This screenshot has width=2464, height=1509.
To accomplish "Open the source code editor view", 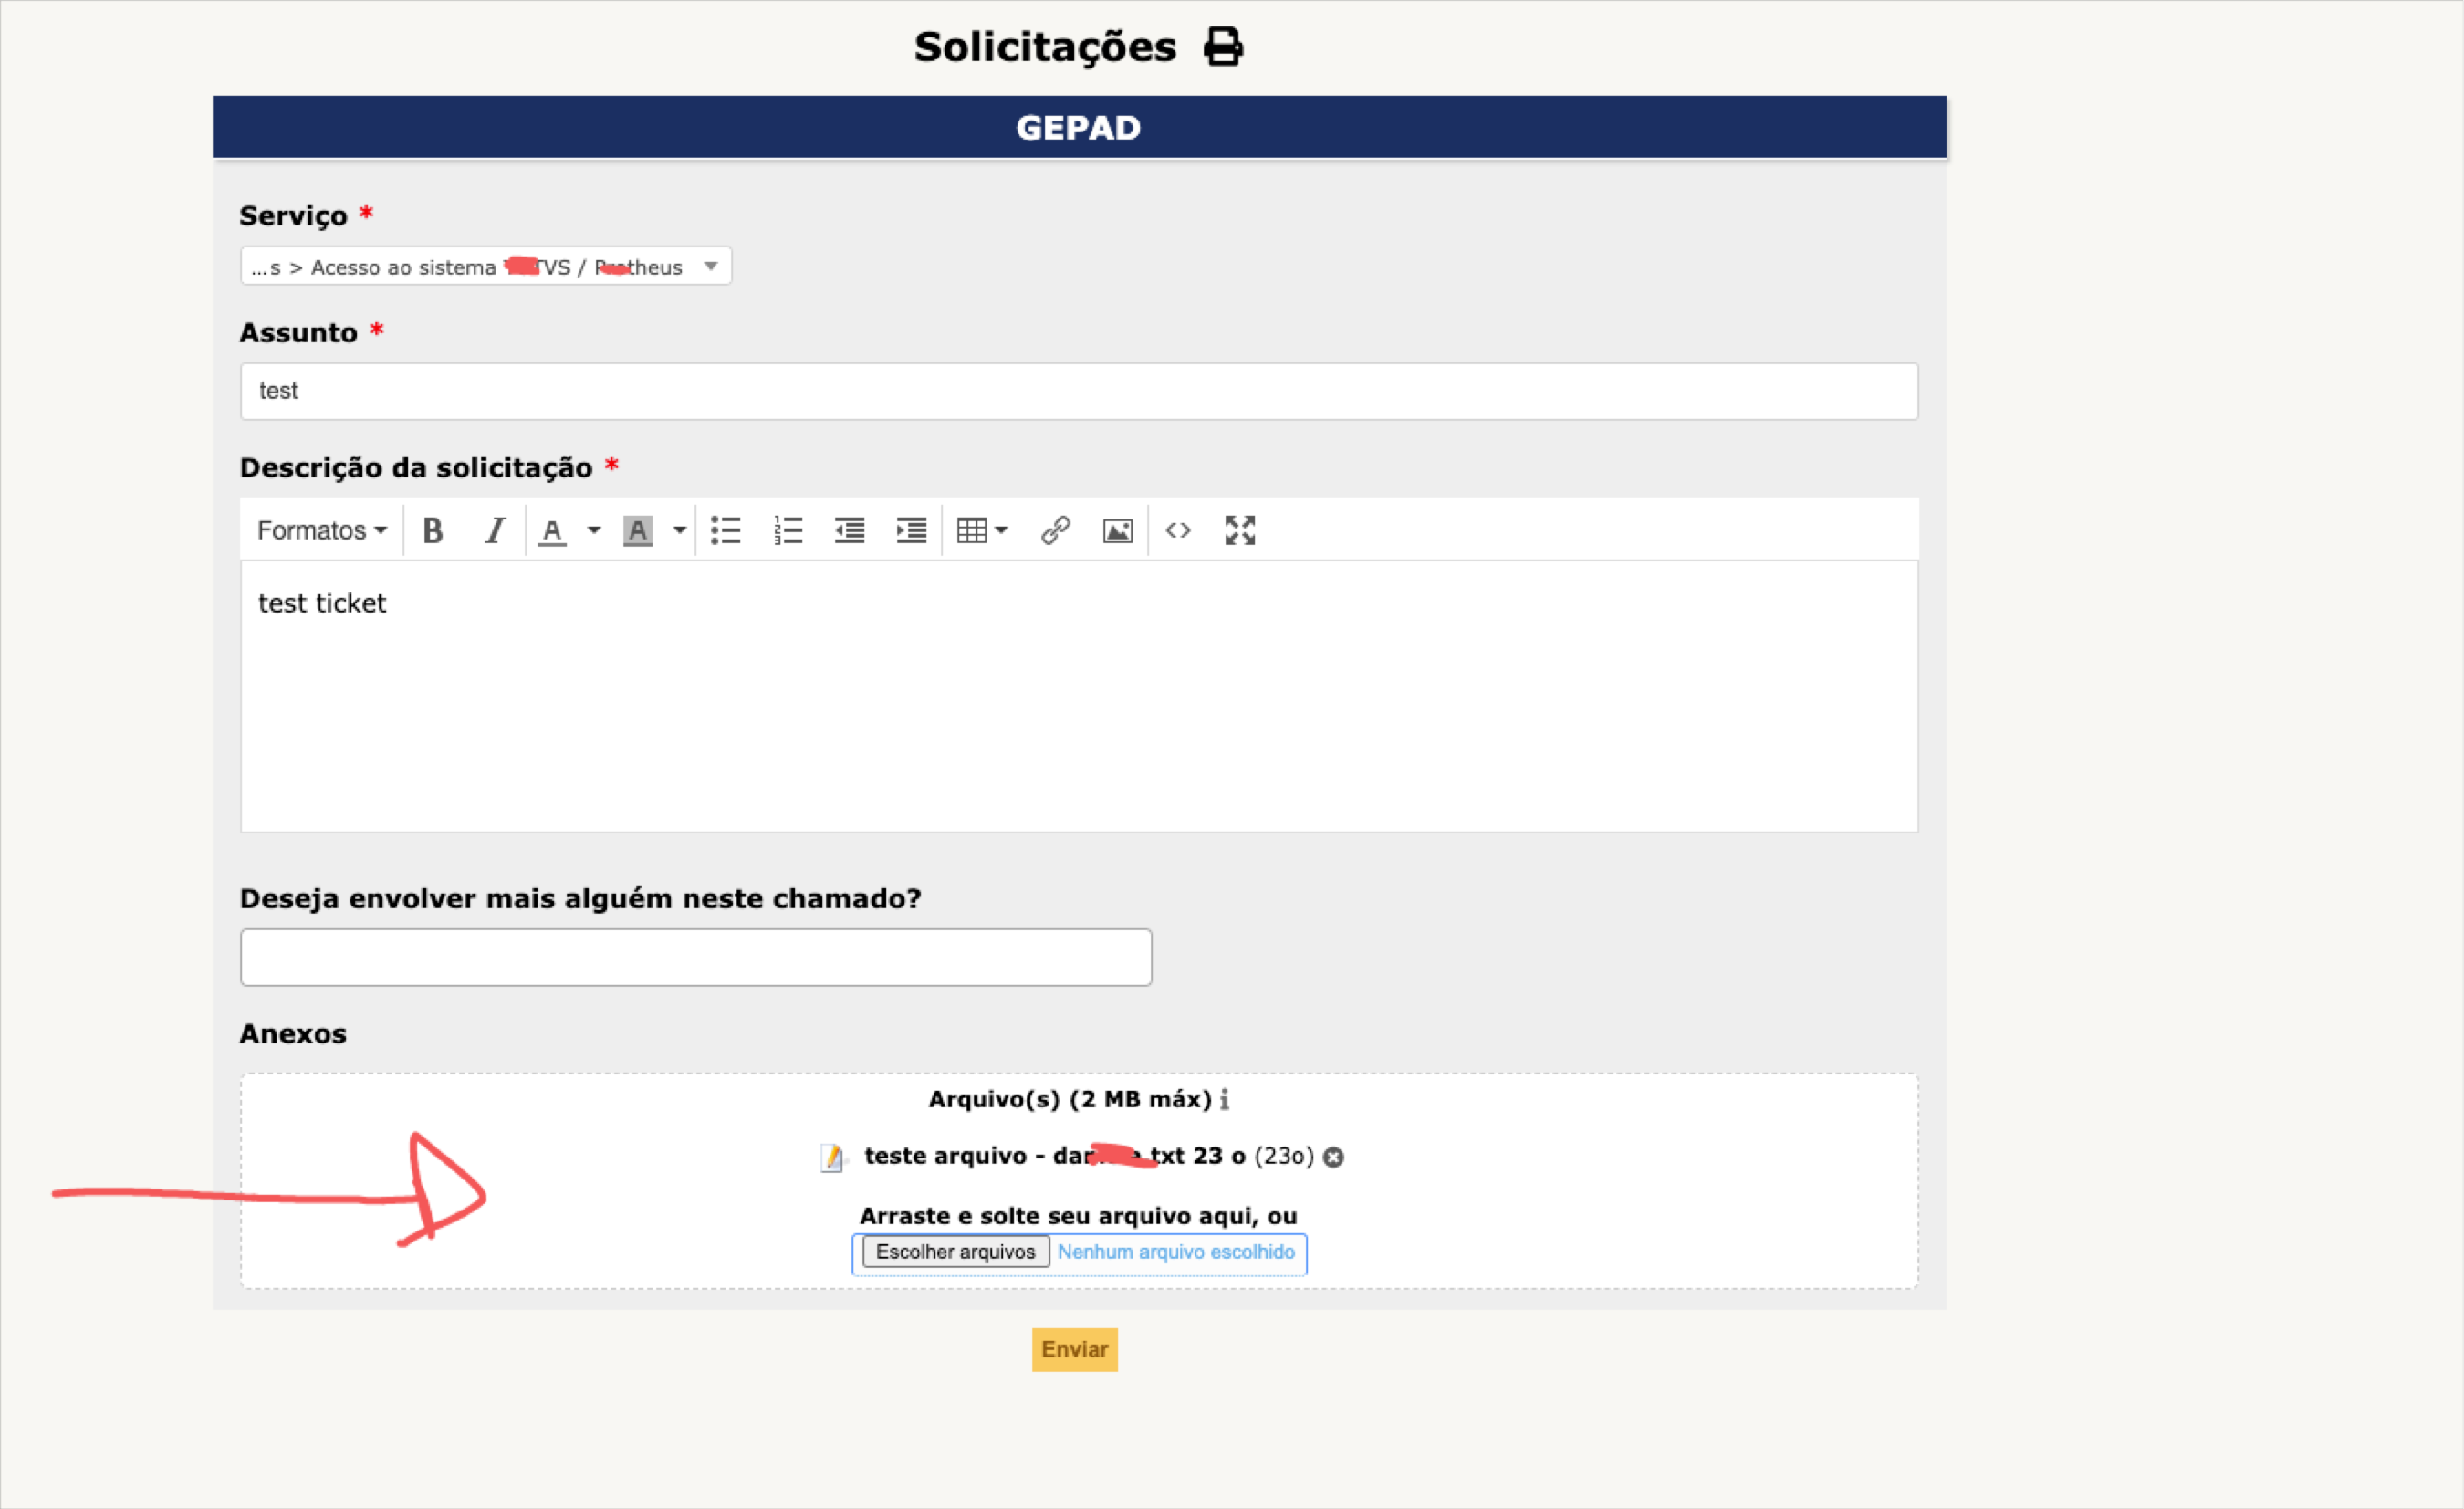I will point(1178,530).
